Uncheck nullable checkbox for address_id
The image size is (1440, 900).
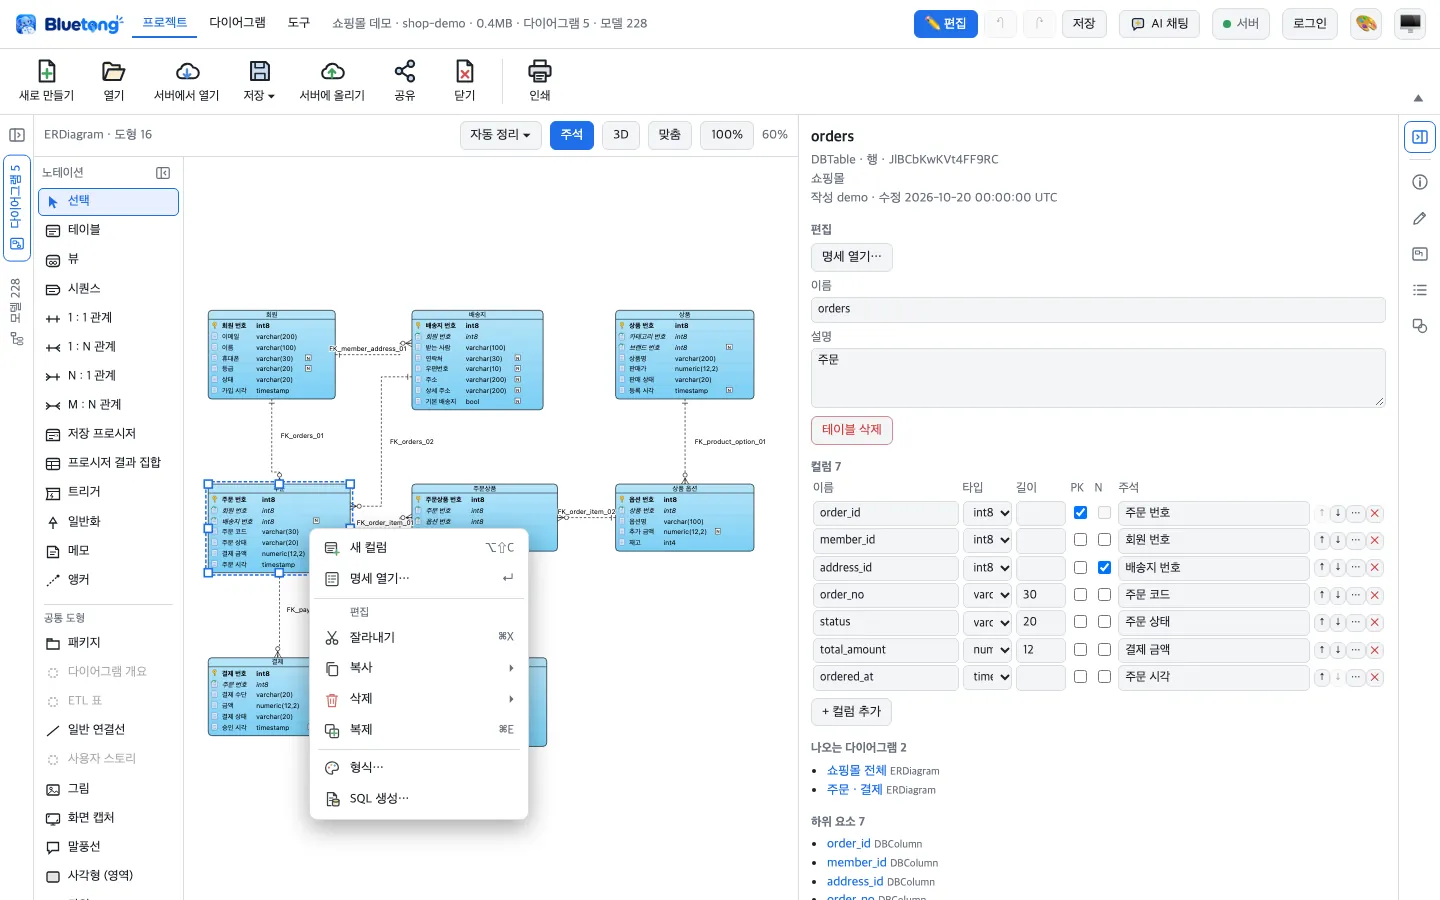pos(1104,568)
